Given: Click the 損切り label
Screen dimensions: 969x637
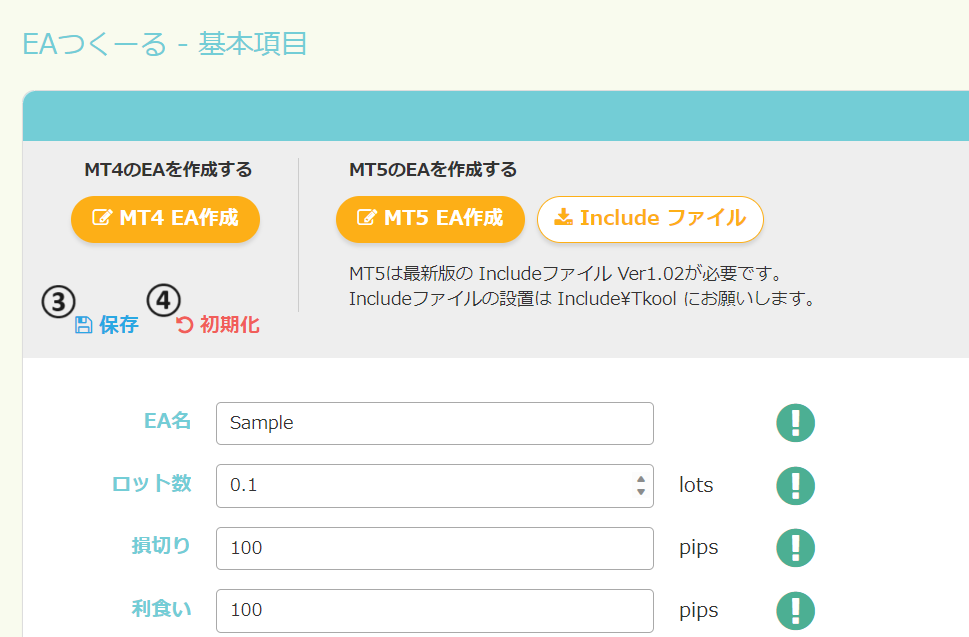Looking at the screenshot, I should click(x=161, y=546).
